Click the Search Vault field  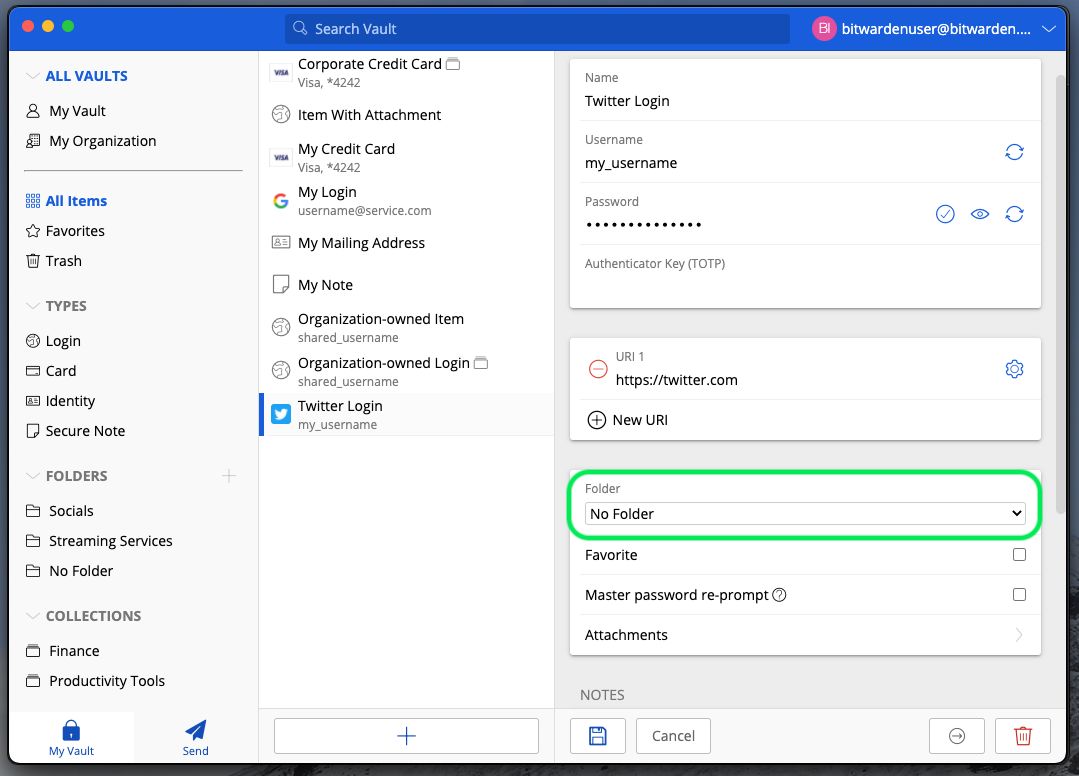(x=537, y=28)
